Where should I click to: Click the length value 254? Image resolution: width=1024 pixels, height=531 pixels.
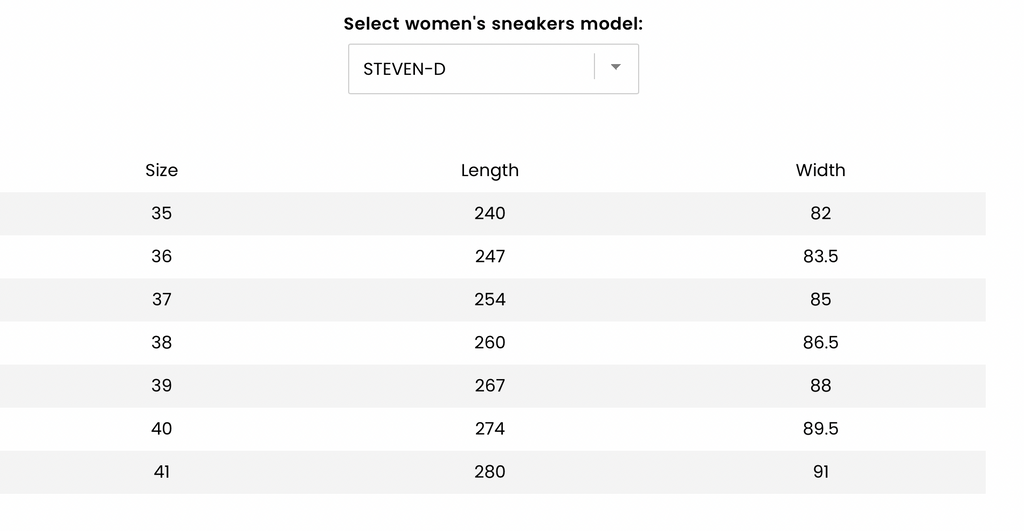[490, 300]
